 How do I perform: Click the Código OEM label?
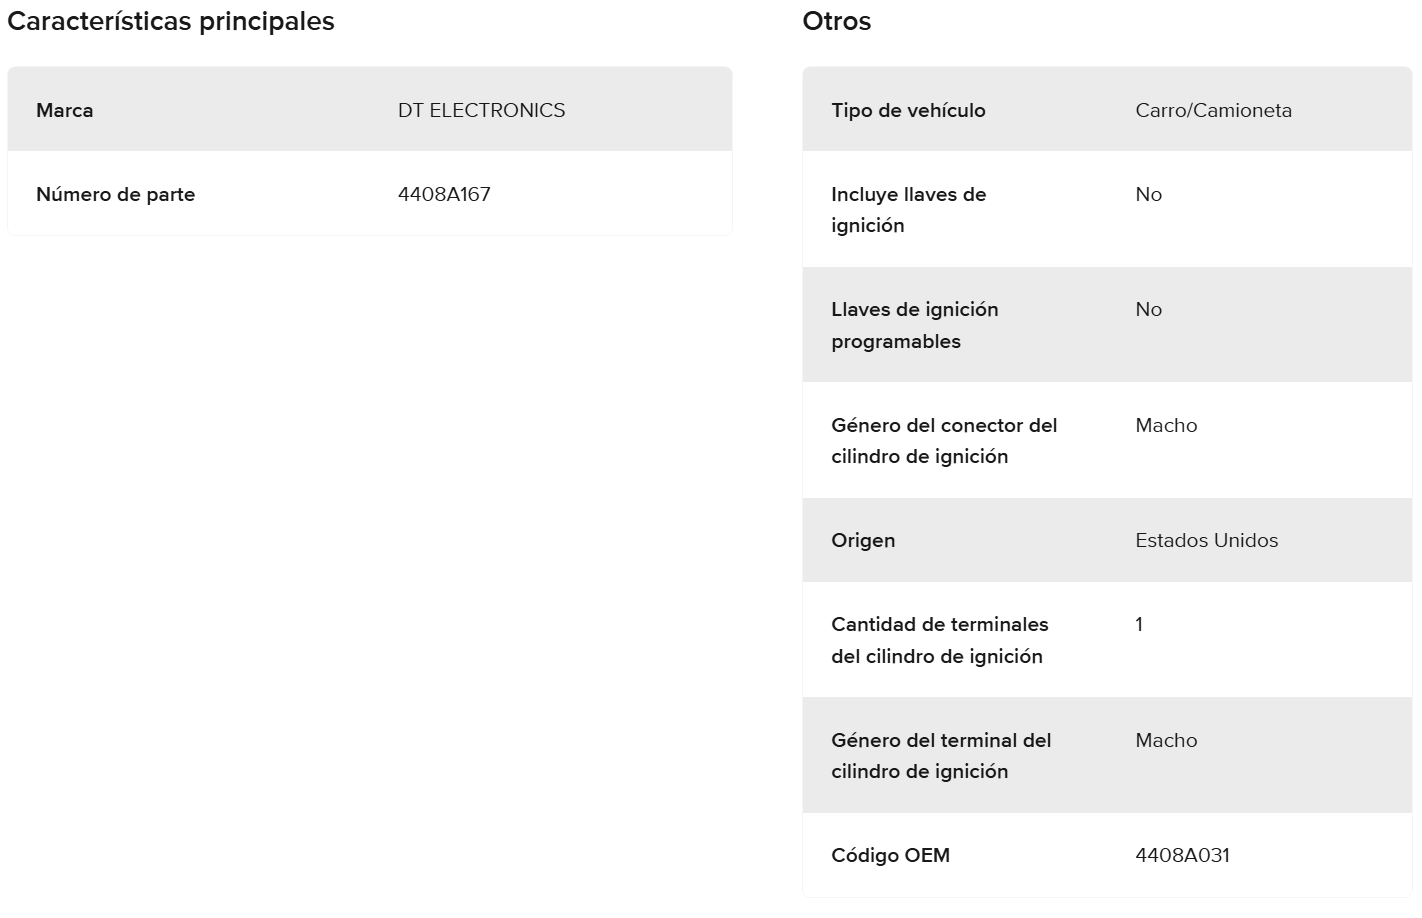coord(890,855)
